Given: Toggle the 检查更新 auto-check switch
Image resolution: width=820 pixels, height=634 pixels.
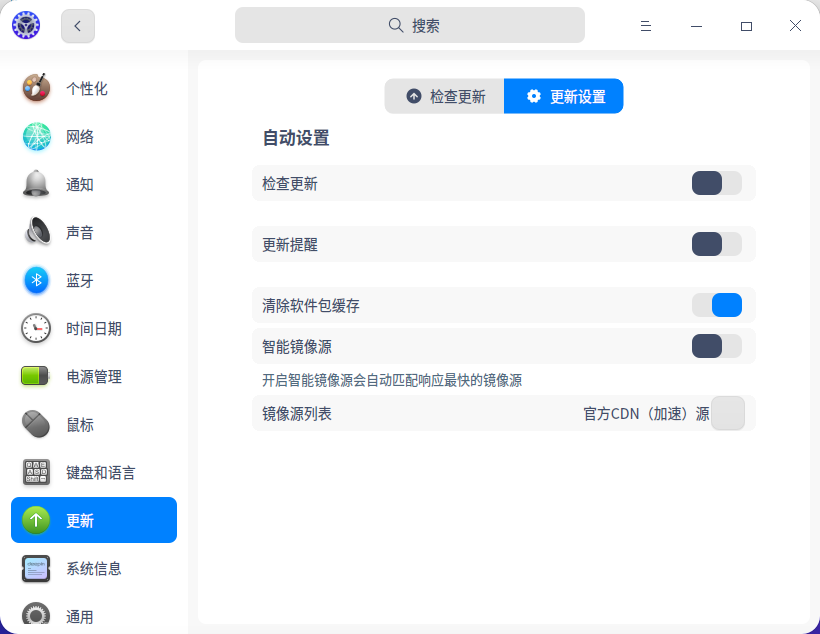Looking at the screenshot, I should (716, 183).
